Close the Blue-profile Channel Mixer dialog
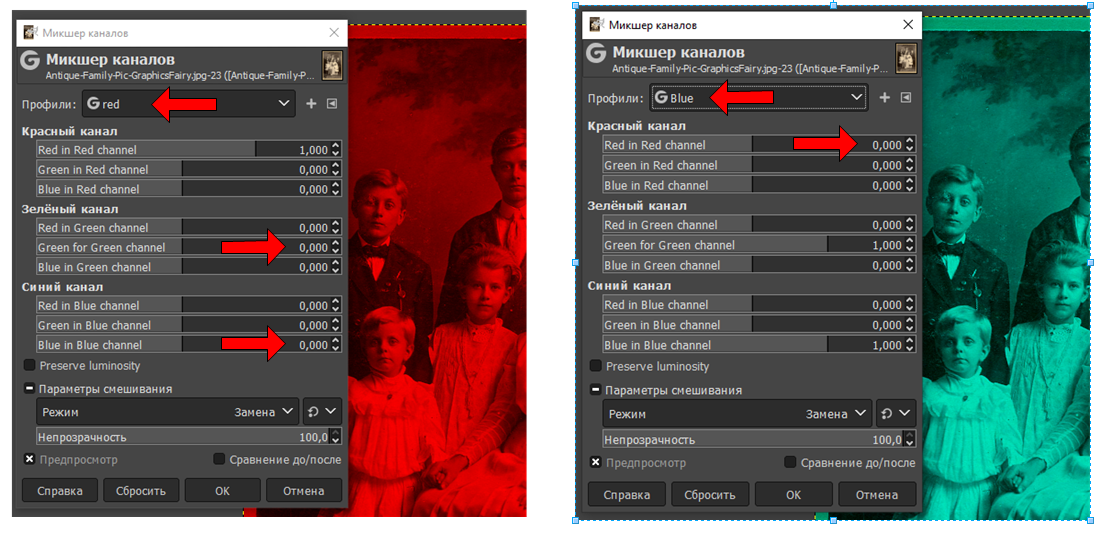The image size is (1113, 539). click(907, 25)
